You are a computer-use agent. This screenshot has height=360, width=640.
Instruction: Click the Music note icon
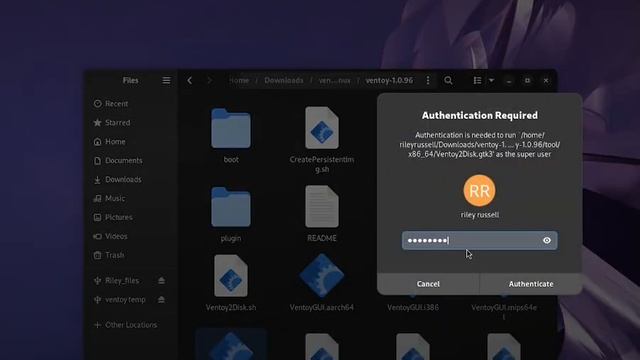click(x=98, y=198)
